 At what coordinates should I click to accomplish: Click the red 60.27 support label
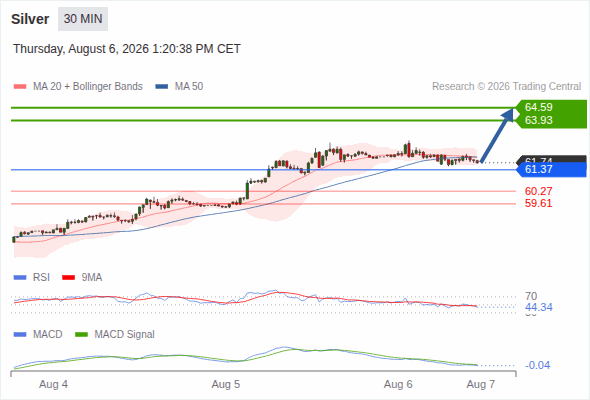click(538, 191)
